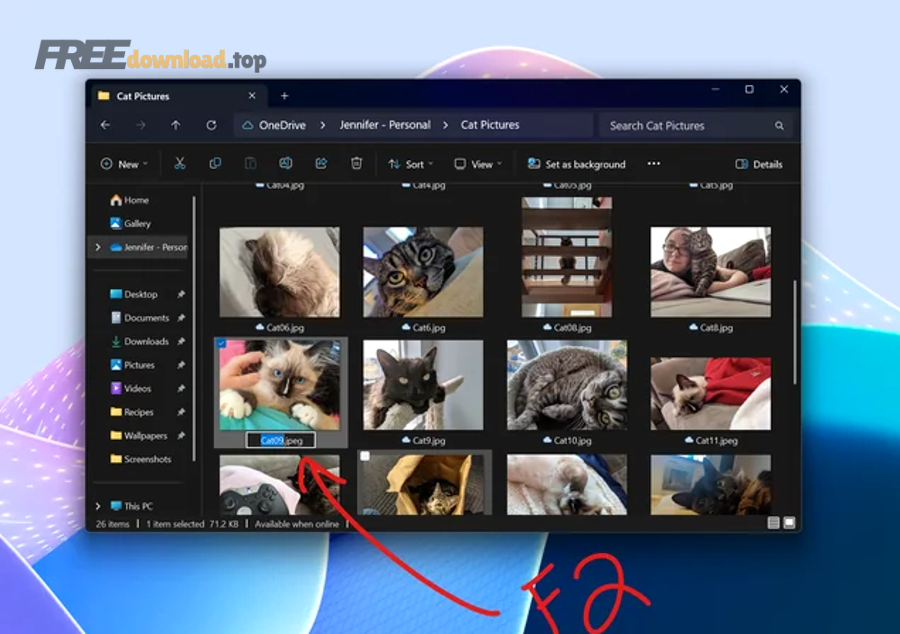Expand chevron after Jennifer - Personal breadcrumb

pos(445,125)
